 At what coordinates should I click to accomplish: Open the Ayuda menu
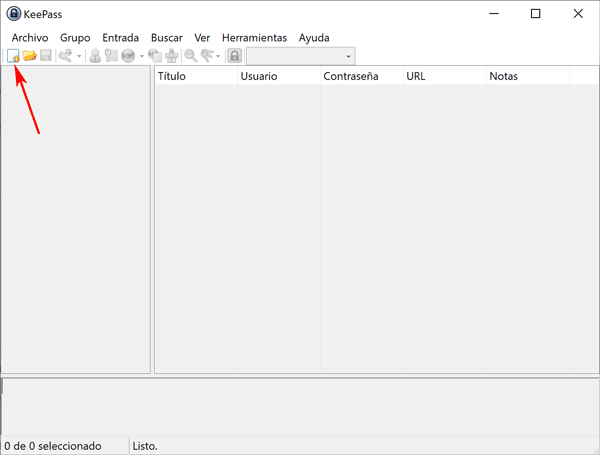pos(314,38)
